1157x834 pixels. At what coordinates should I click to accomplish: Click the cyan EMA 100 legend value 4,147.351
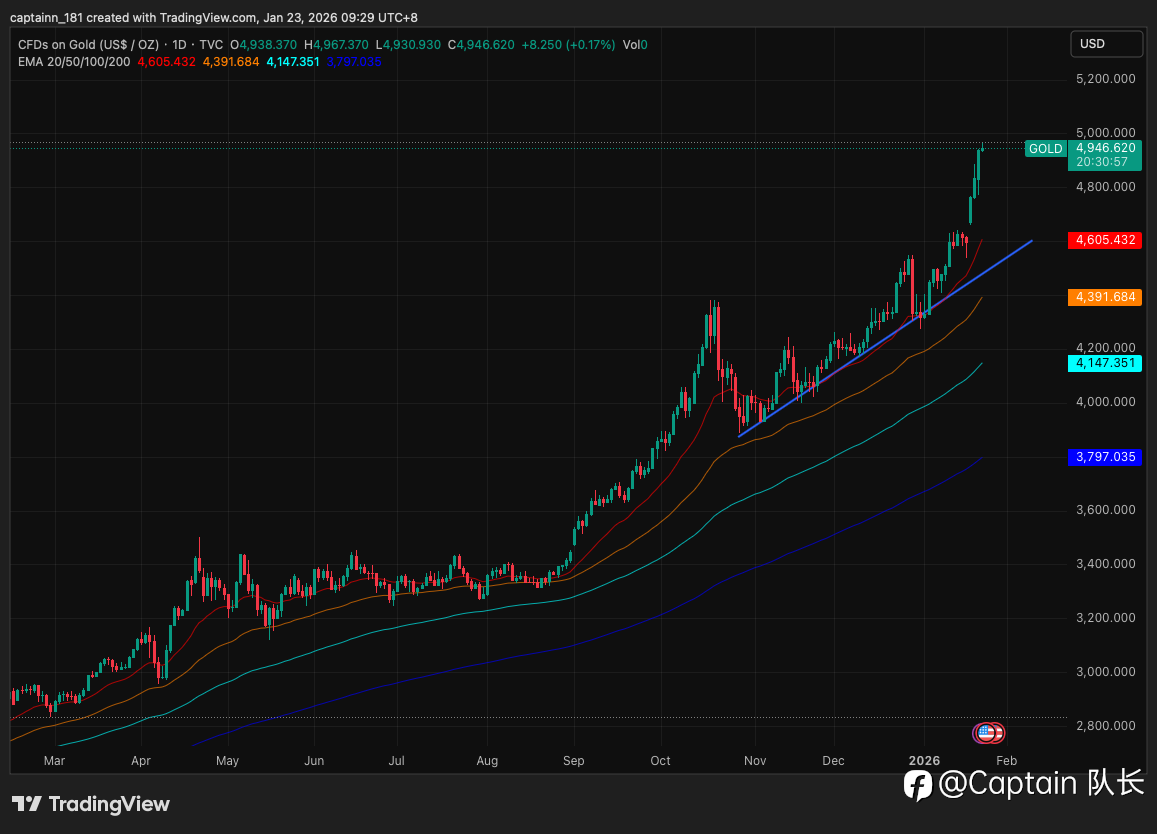pos(293,62)
